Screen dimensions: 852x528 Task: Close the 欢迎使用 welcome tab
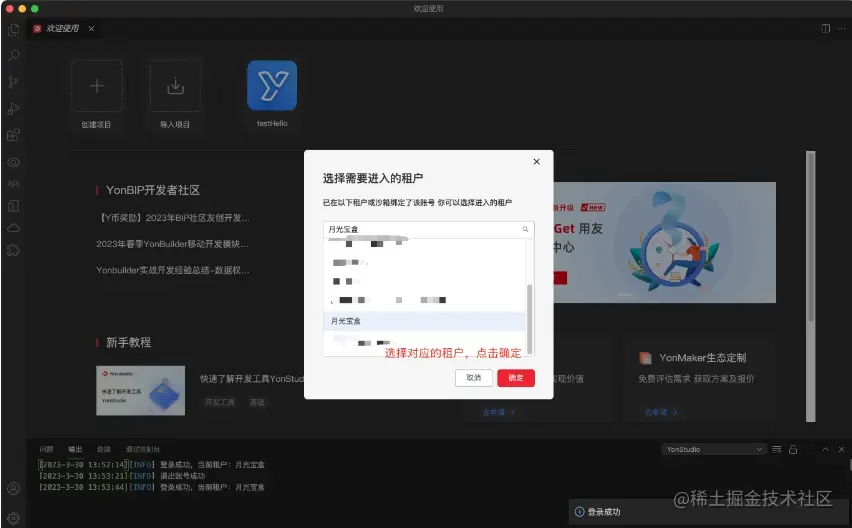click(x=91, y=28)
